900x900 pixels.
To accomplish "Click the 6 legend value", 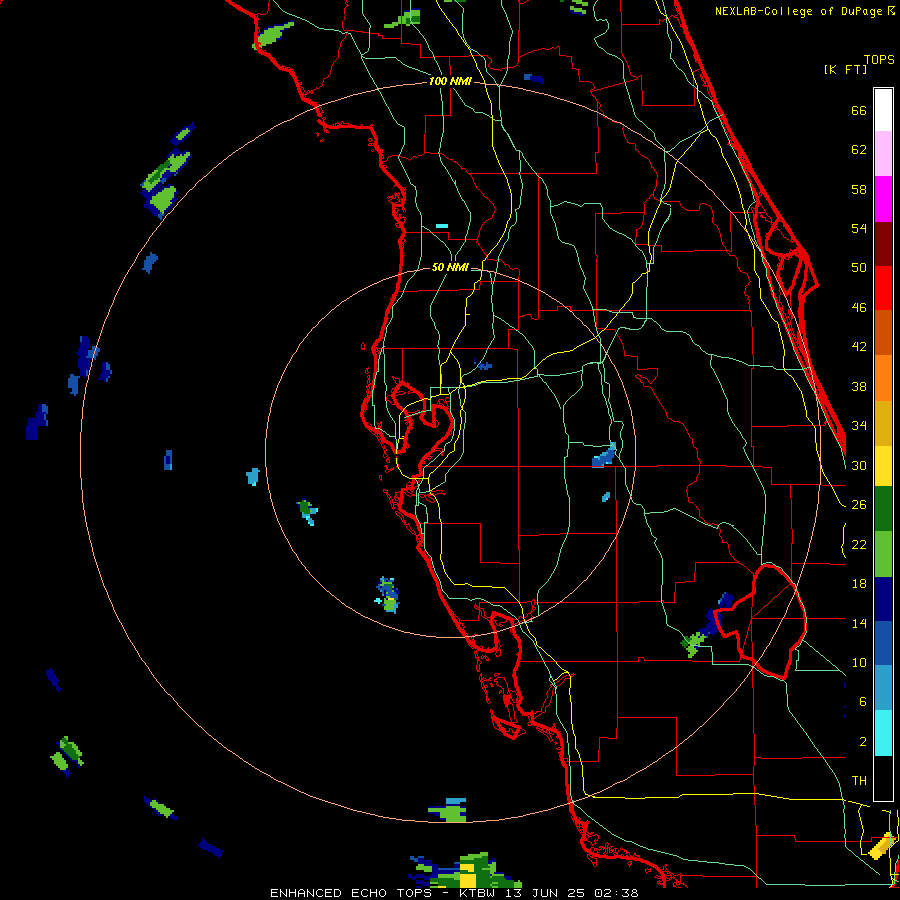I will pos(862,701).
